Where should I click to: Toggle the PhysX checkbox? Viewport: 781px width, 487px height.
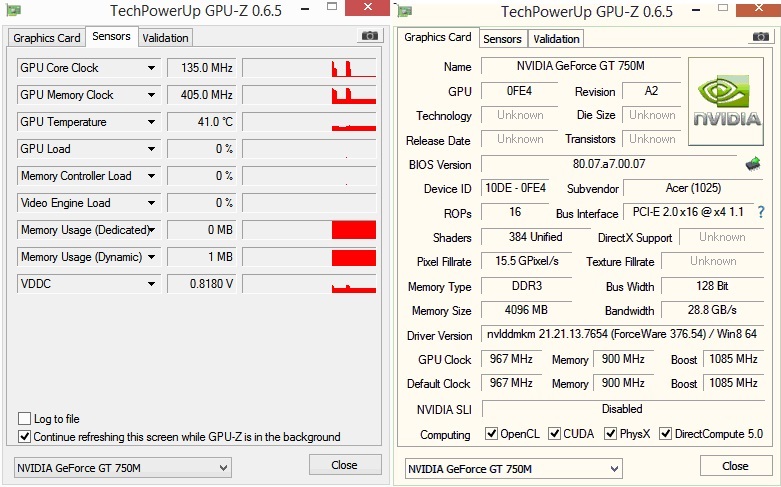click(611, 434)
